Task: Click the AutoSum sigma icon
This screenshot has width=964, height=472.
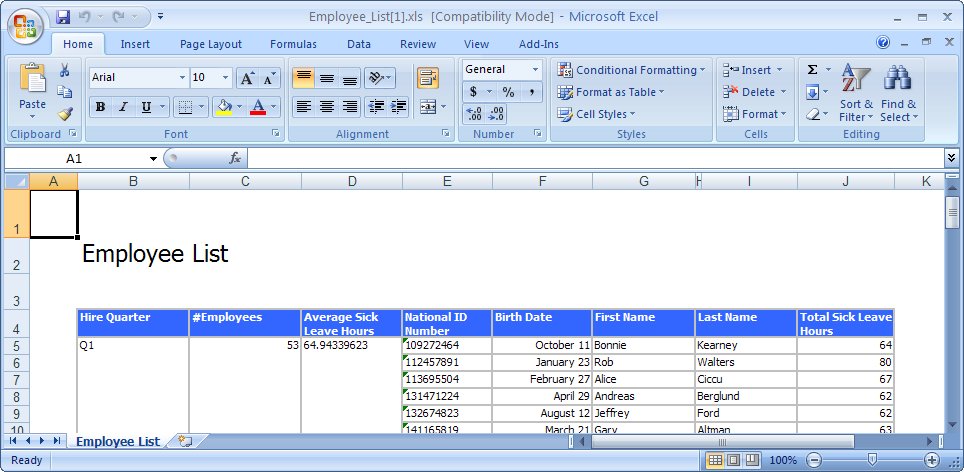Action: 813,70
